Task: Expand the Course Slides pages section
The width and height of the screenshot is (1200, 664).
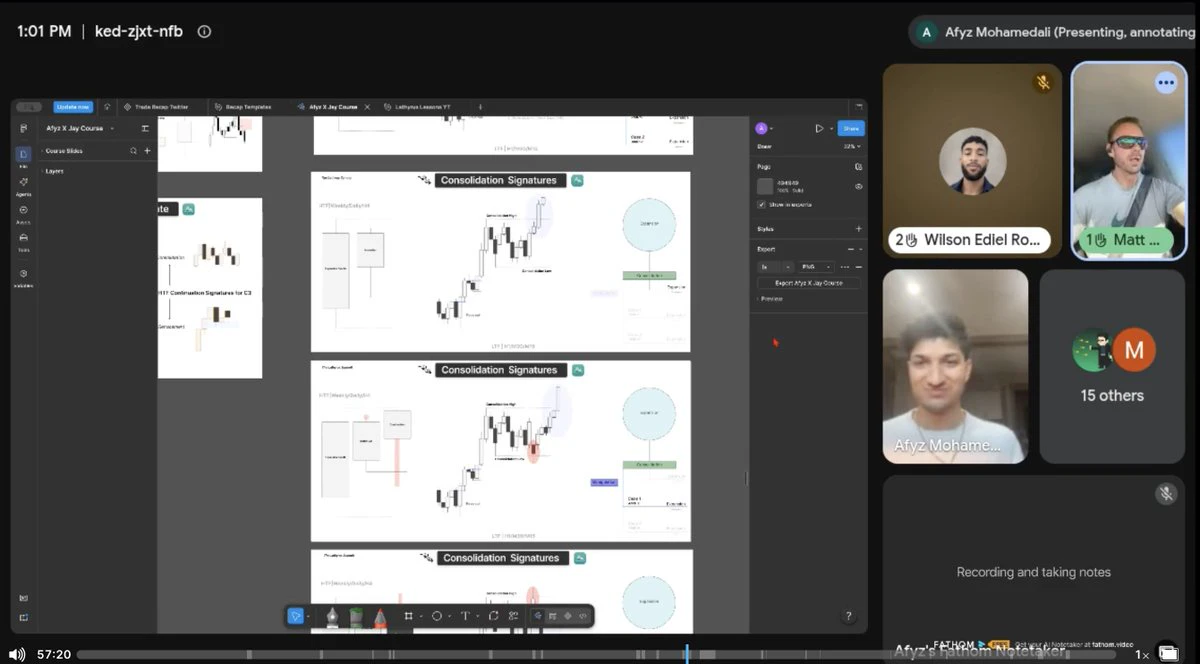Action: [x=62, y=151]
